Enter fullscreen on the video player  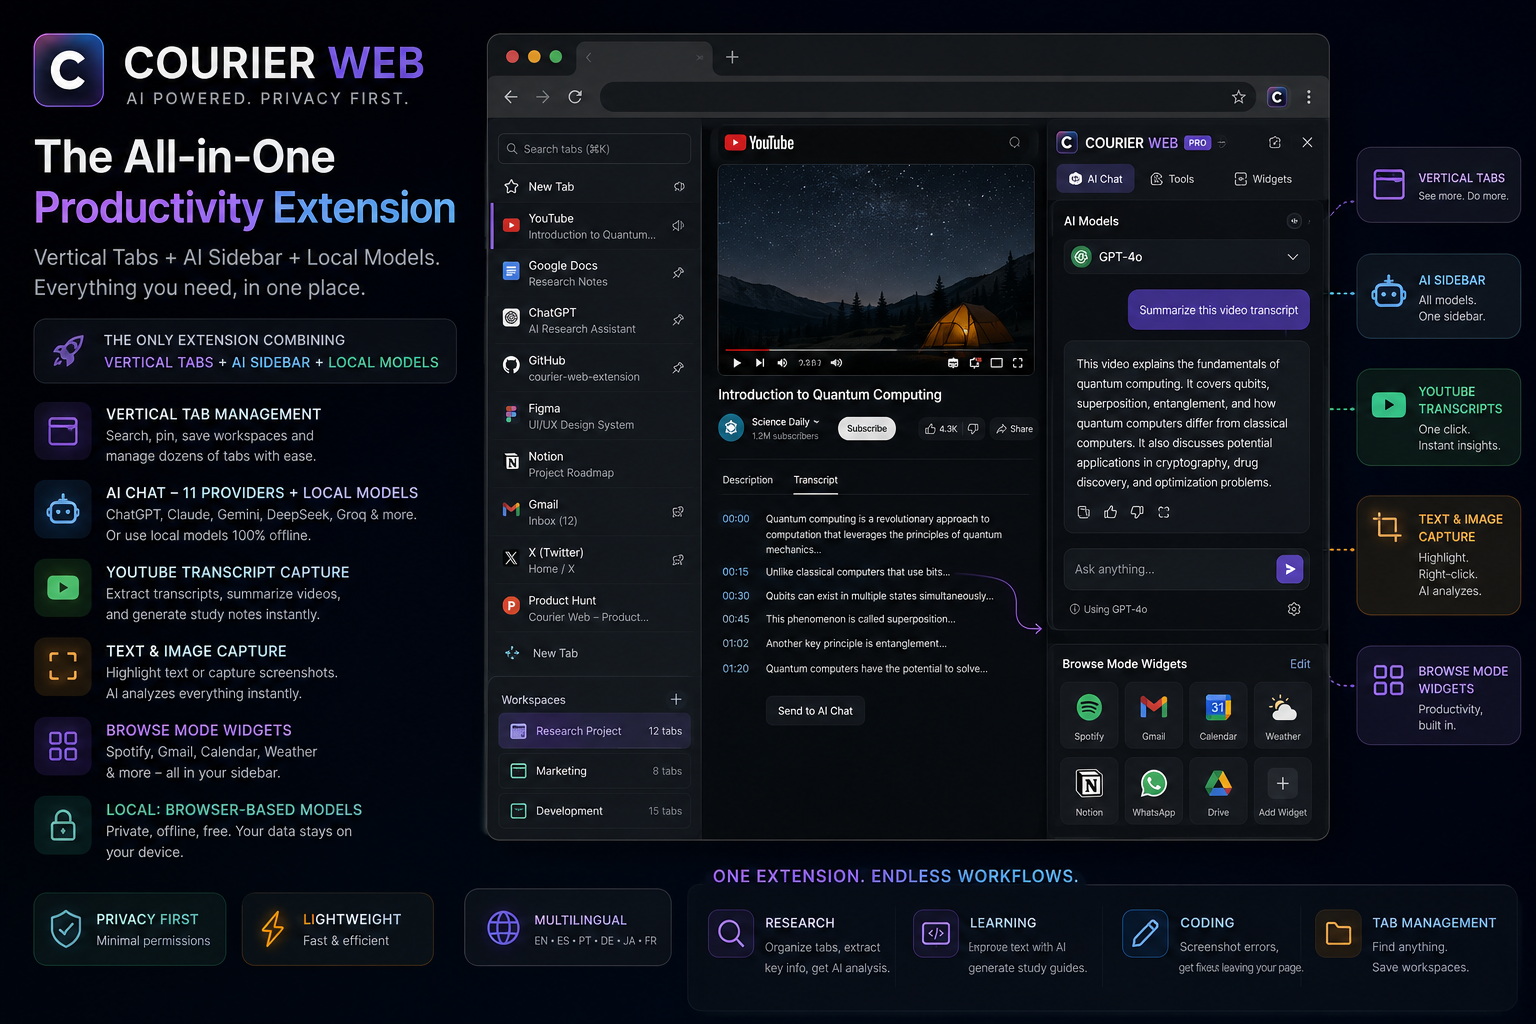[x=1018, y=363]
